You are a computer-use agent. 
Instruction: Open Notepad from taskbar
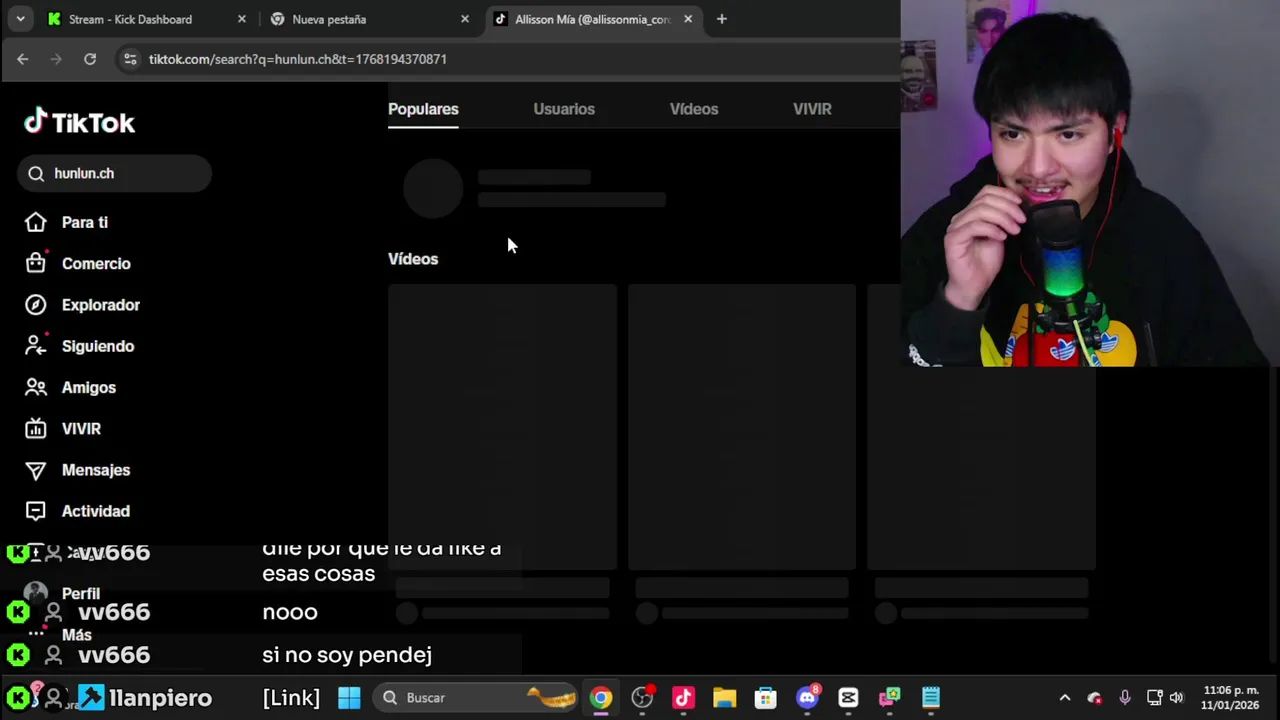[931, 698]
